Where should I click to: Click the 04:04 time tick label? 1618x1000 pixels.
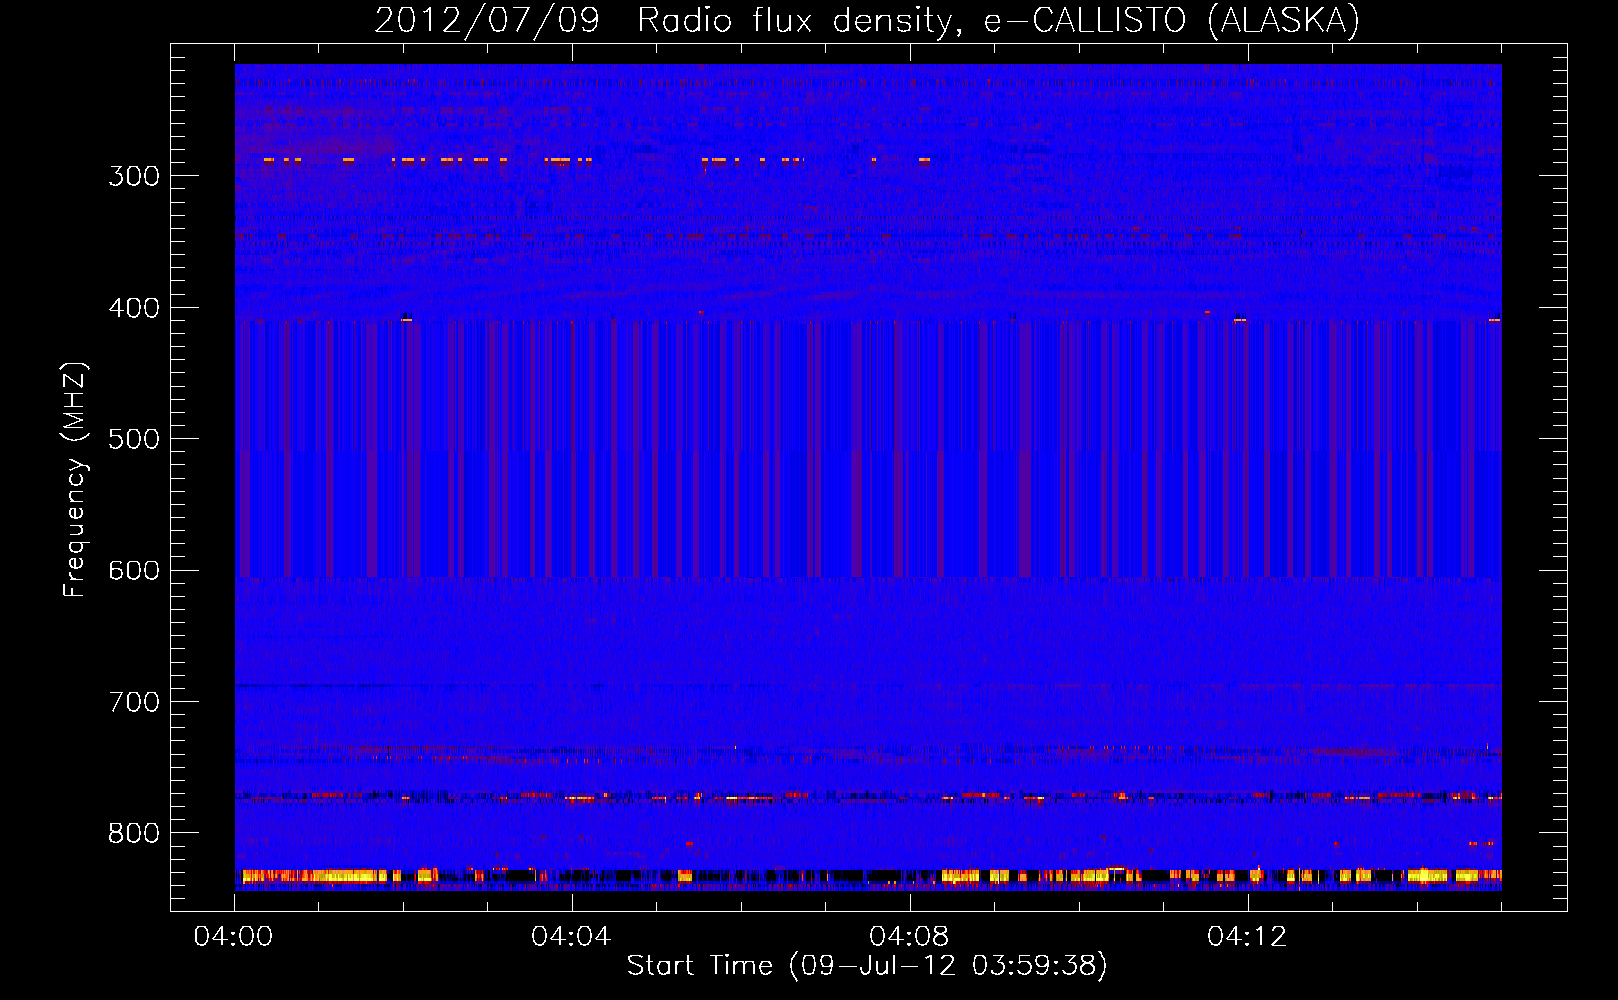pos(571,937)
